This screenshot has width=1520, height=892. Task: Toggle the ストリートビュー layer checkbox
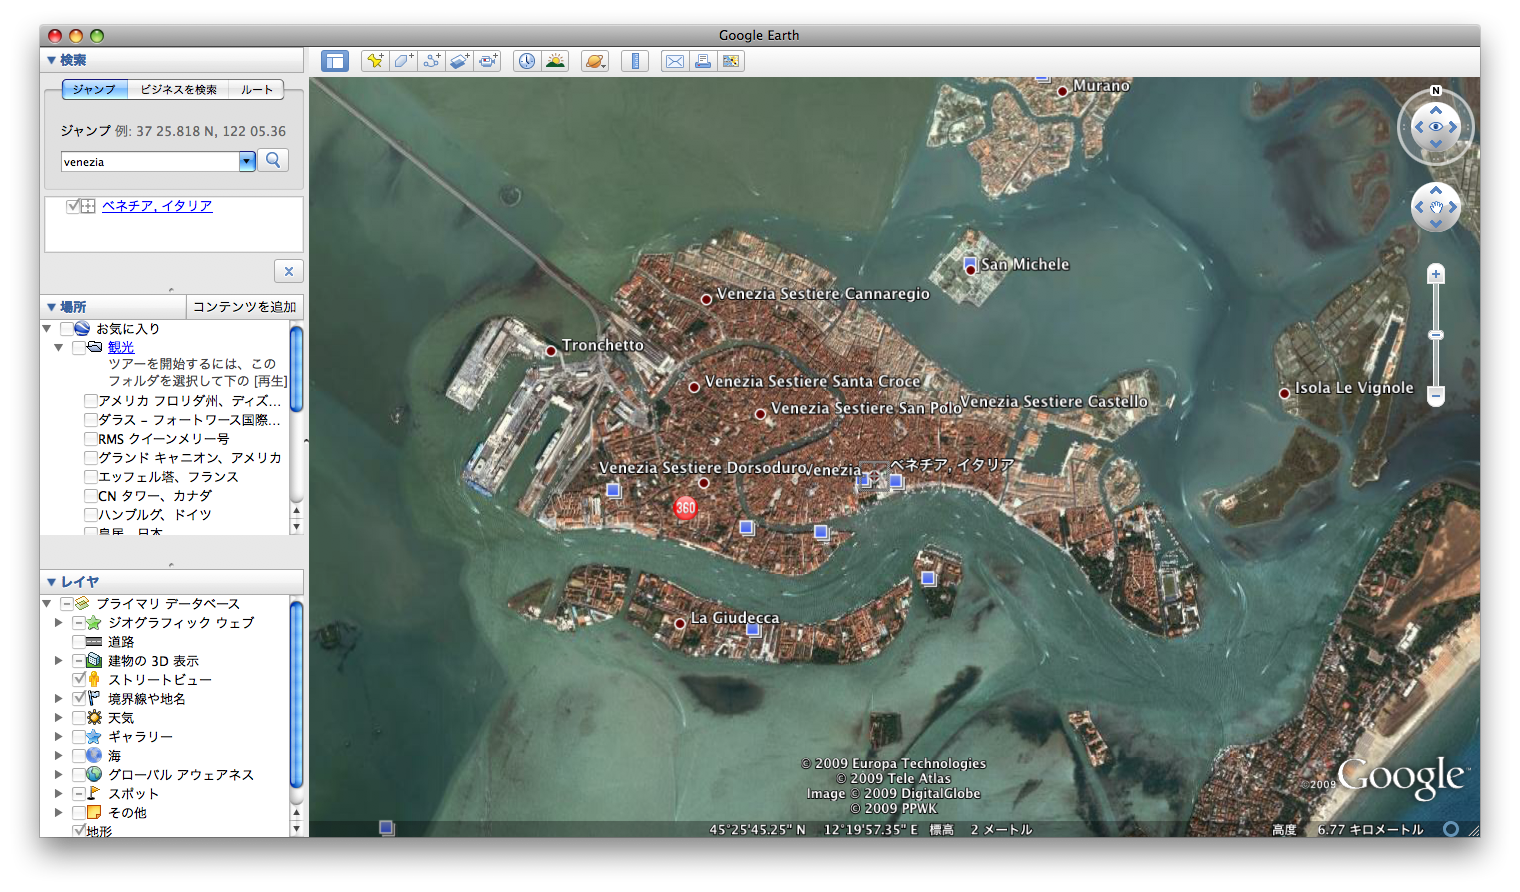pyautogui.click(x=79, y=679)
